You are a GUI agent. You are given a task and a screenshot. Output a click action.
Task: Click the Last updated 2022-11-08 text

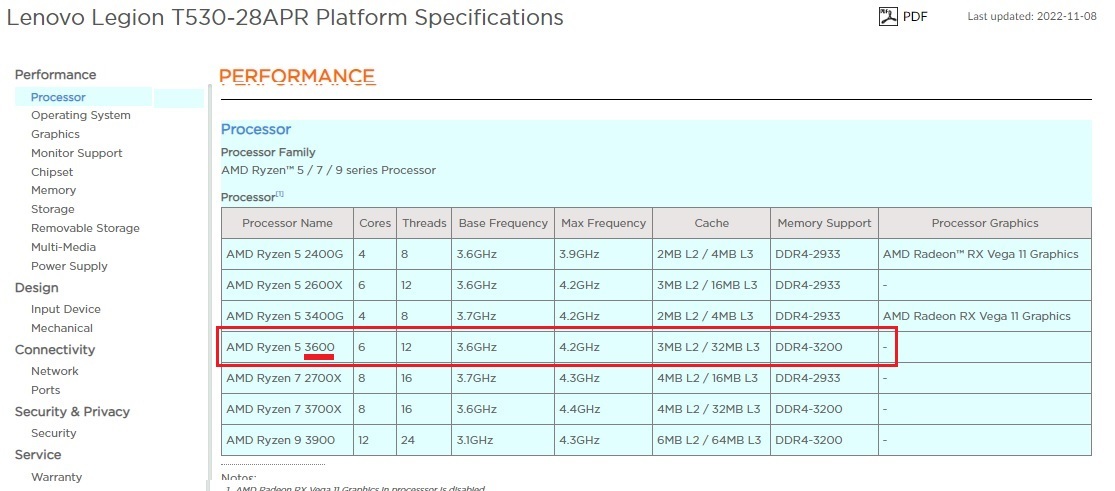tap(1032, 16)
